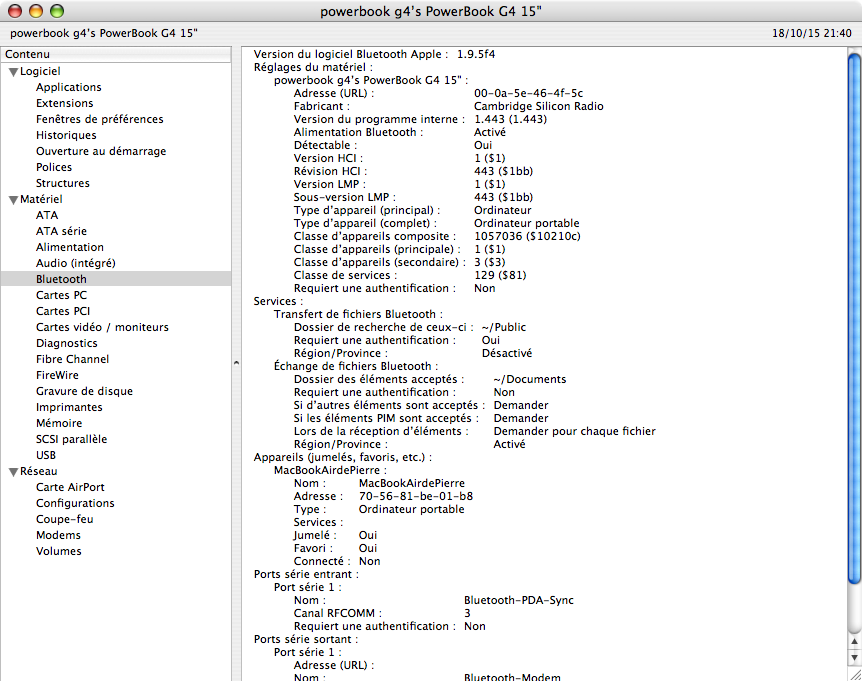This screenshot has height=681, width=862.
Task: Select Historiques in the sidebar
Action: (66, 135)
